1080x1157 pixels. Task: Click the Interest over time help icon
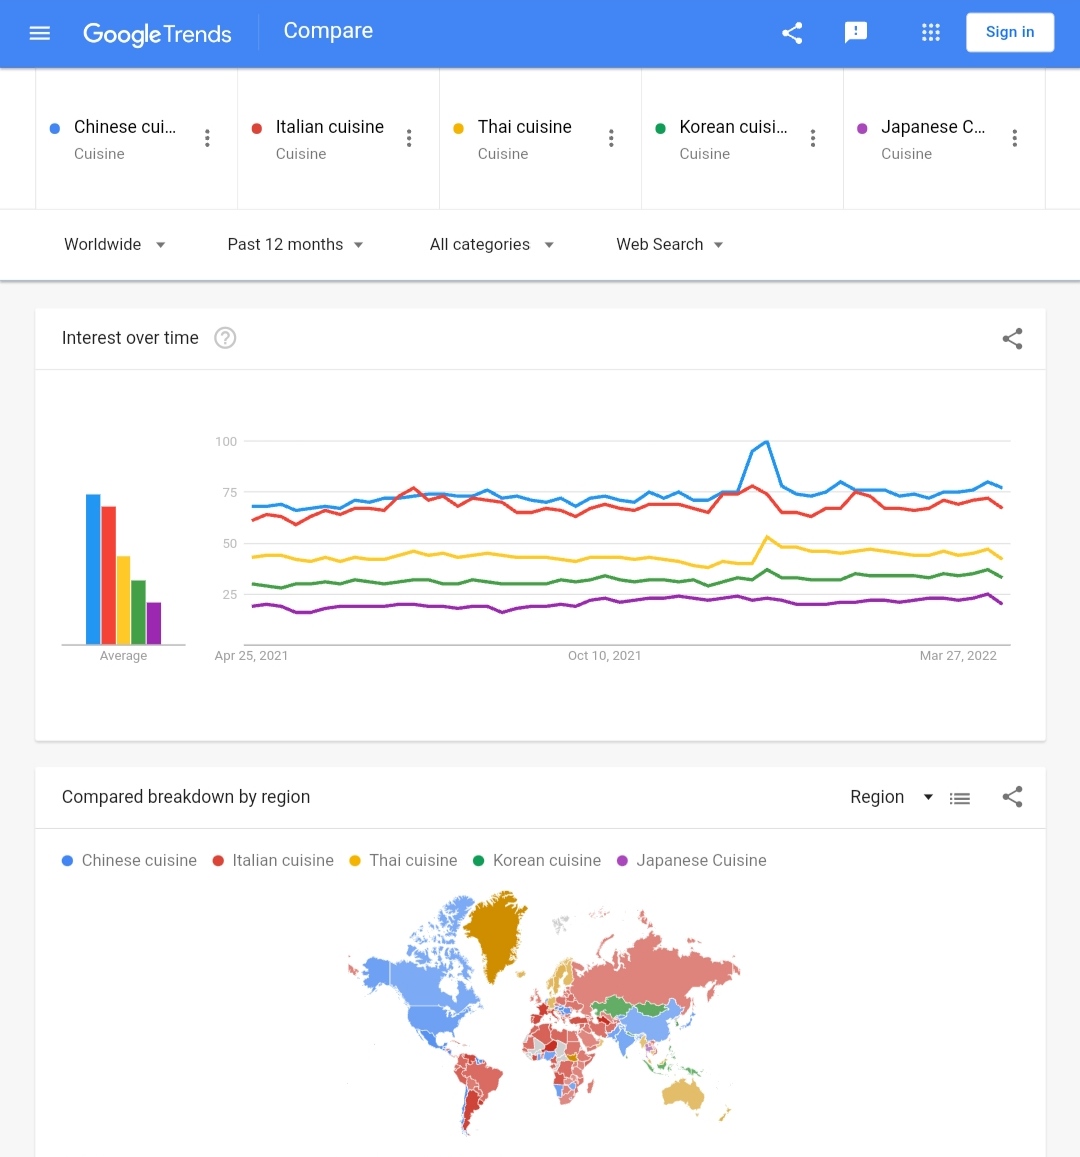click(x=225, y=338)
